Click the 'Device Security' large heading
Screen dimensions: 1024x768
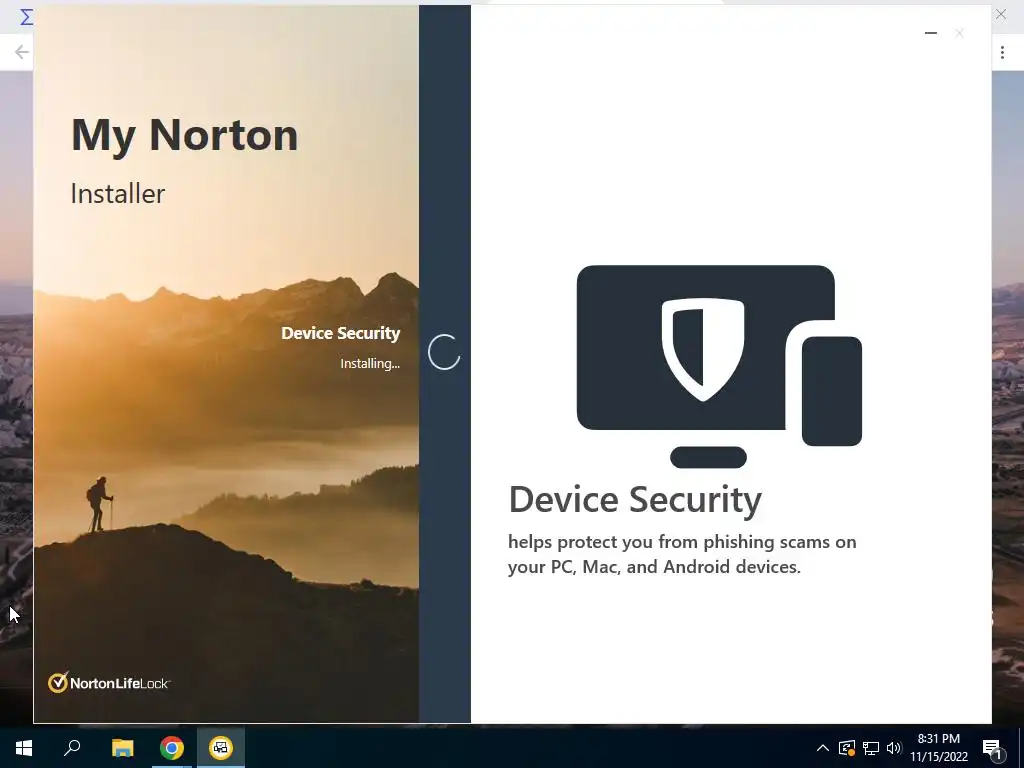635,500
